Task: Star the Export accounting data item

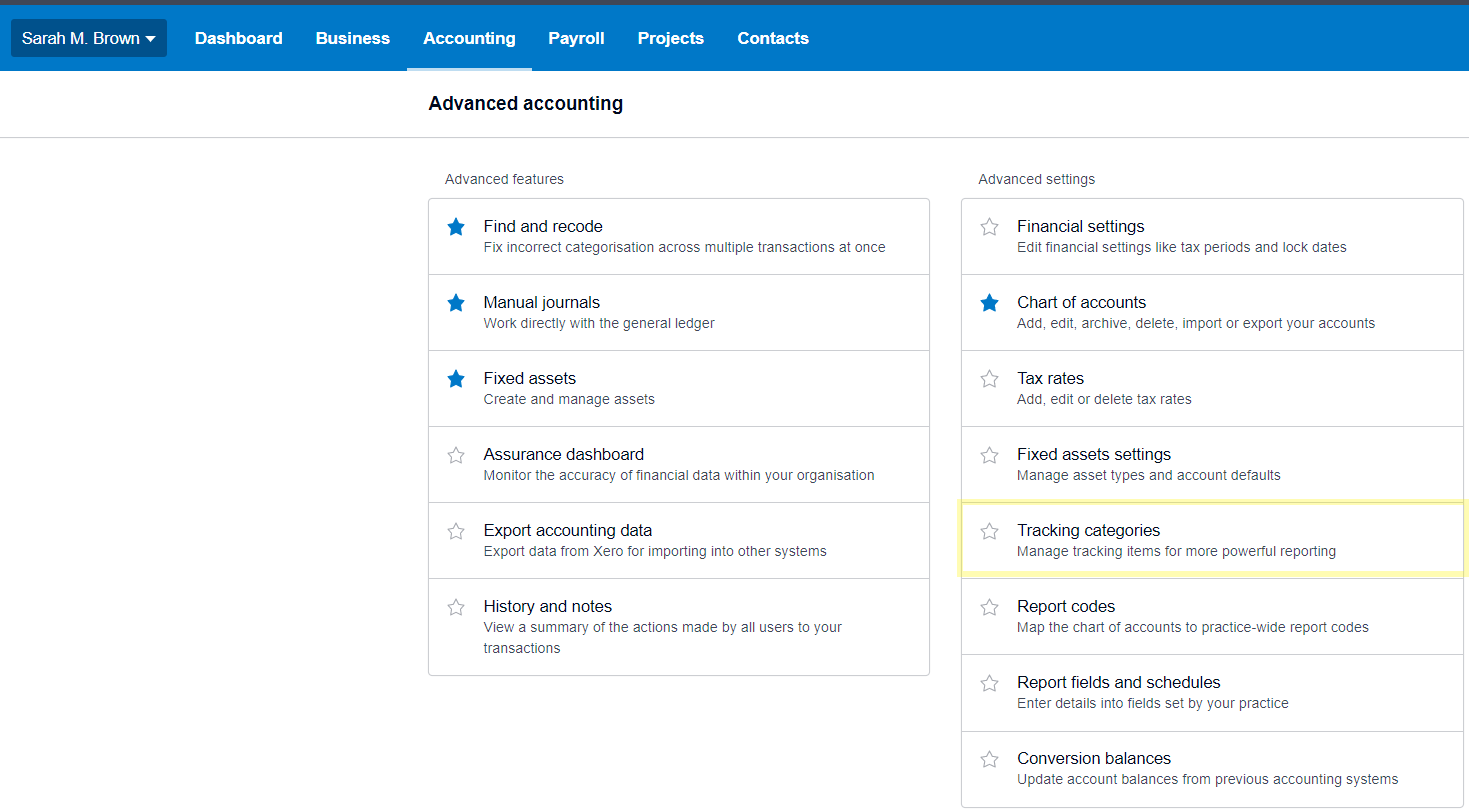Action: (x=456, y=531)
